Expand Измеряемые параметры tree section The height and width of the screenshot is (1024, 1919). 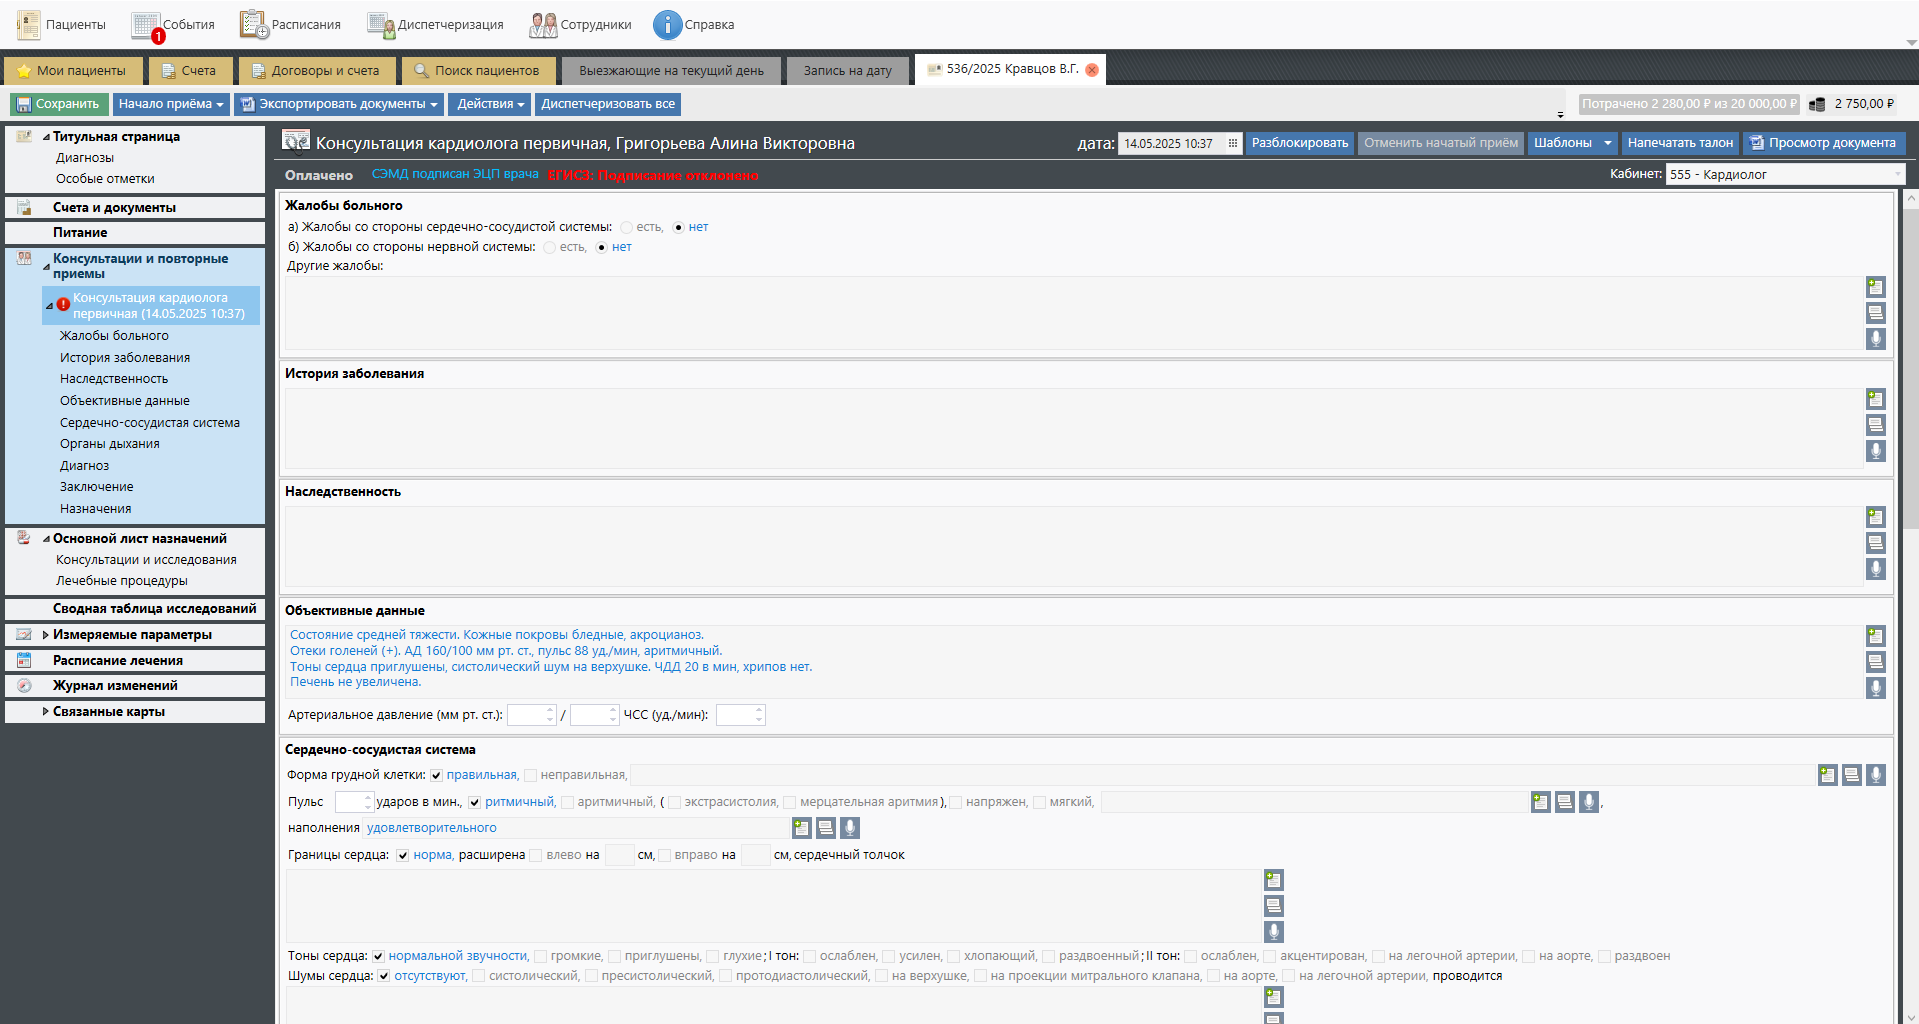point(45,635)
